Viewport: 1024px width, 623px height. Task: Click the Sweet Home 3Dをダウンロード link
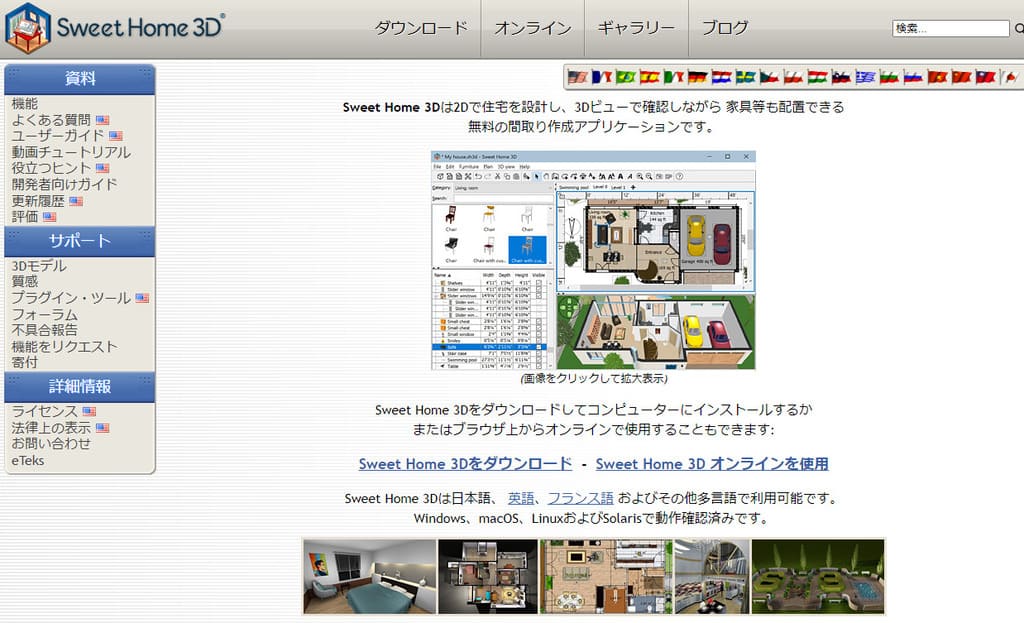465,464
